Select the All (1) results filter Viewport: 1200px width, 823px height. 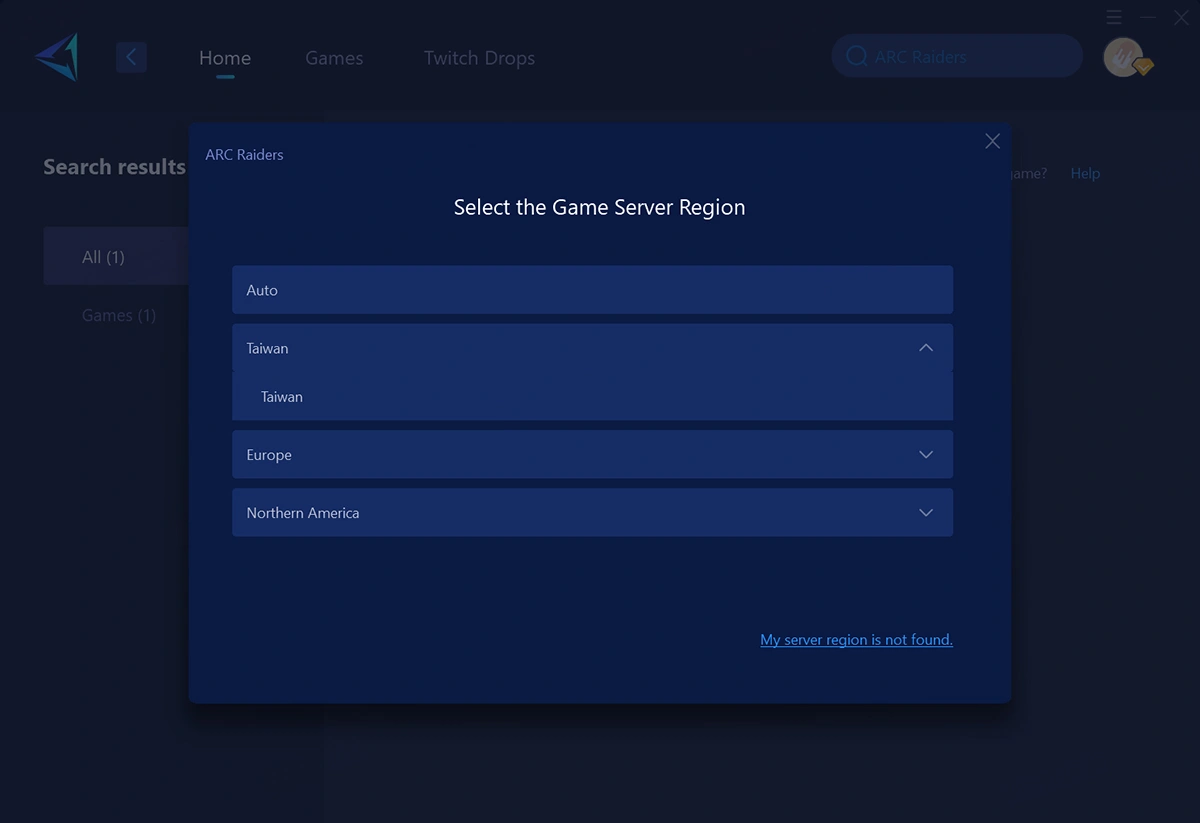pyautogui.click(x=104, y=257)
